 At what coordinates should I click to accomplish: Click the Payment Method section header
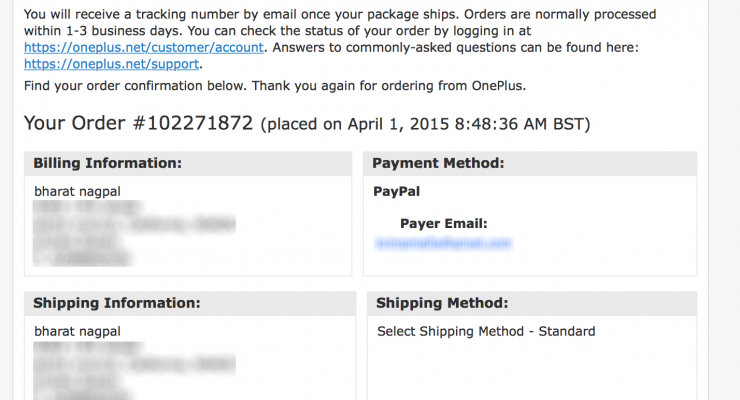tap(438, 163)
